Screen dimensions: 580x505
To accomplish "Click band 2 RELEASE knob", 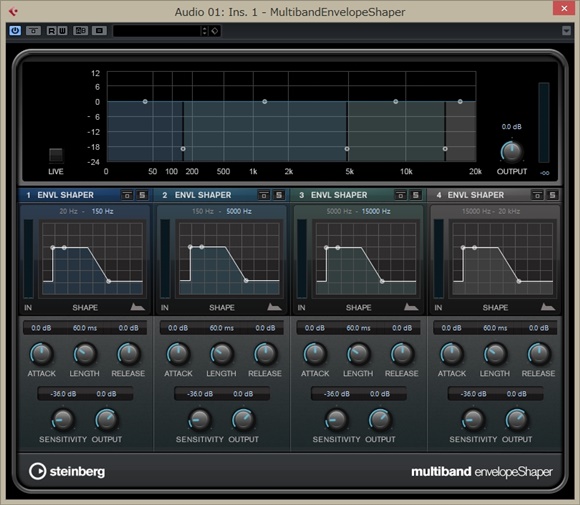I will (265, 354).
